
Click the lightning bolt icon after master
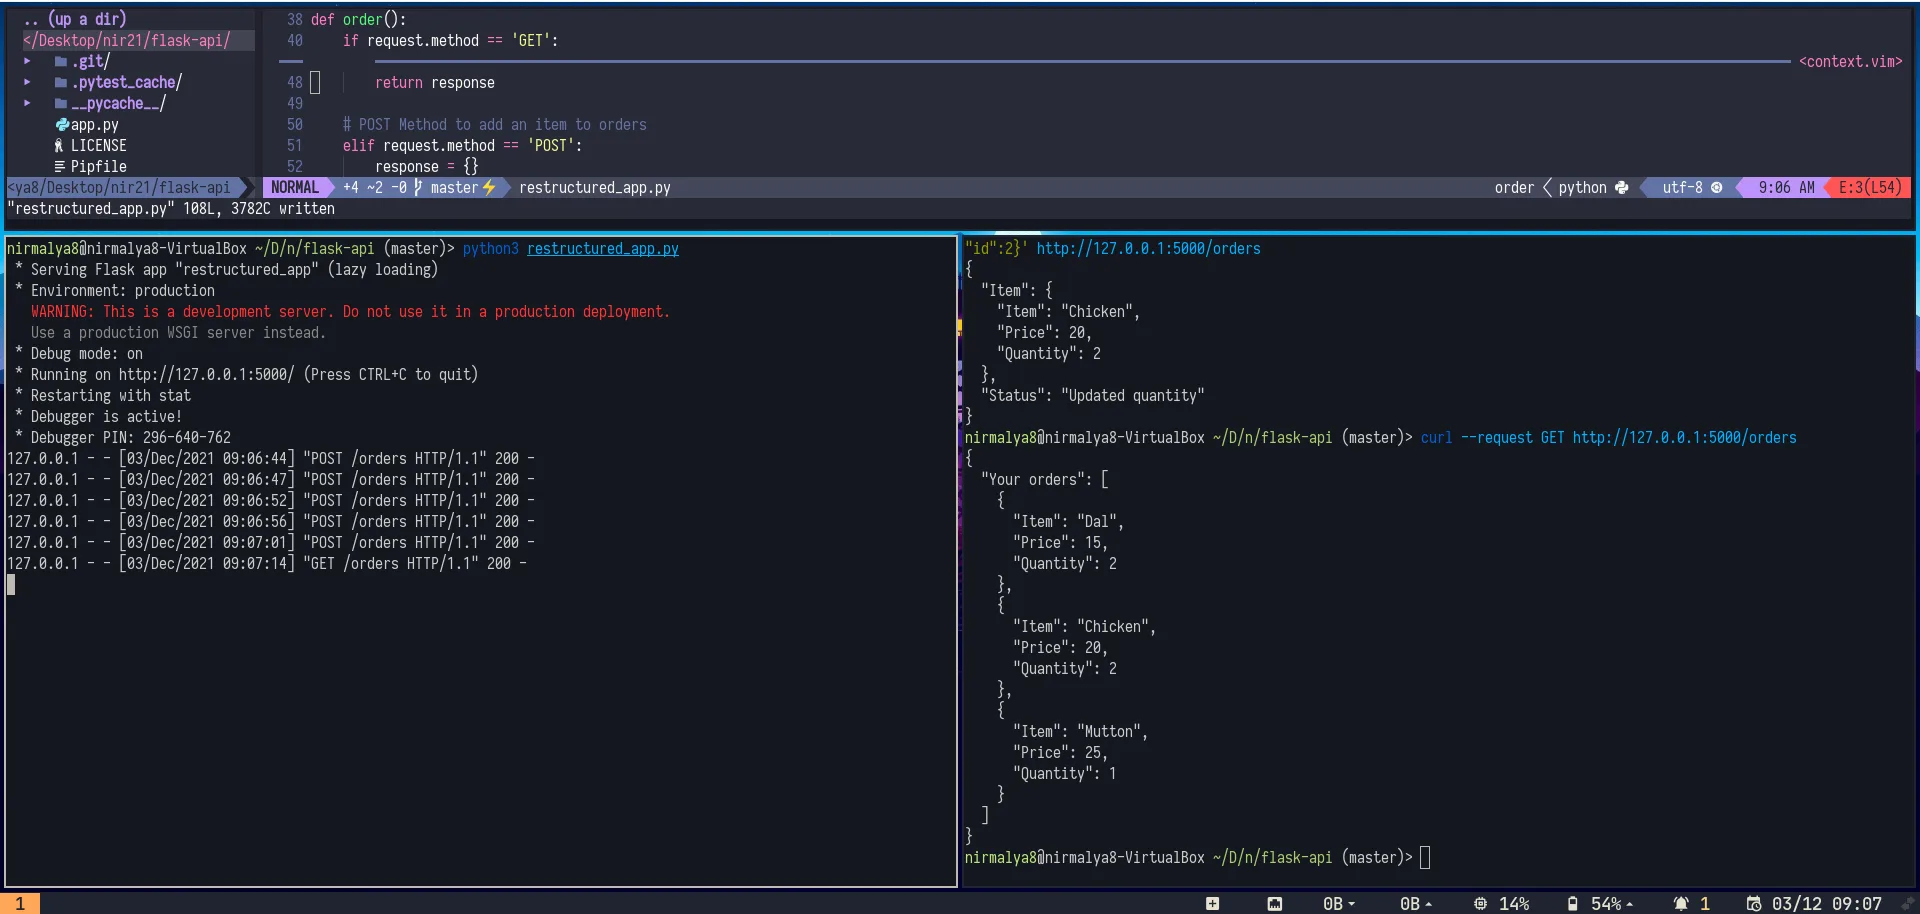pyautogui.click(x=489, y=187)
